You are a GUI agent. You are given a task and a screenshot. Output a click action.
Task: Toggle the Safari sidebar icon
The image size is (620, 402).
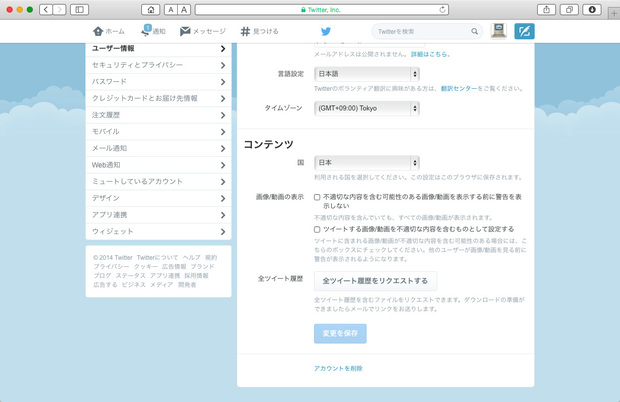[79, 9]
